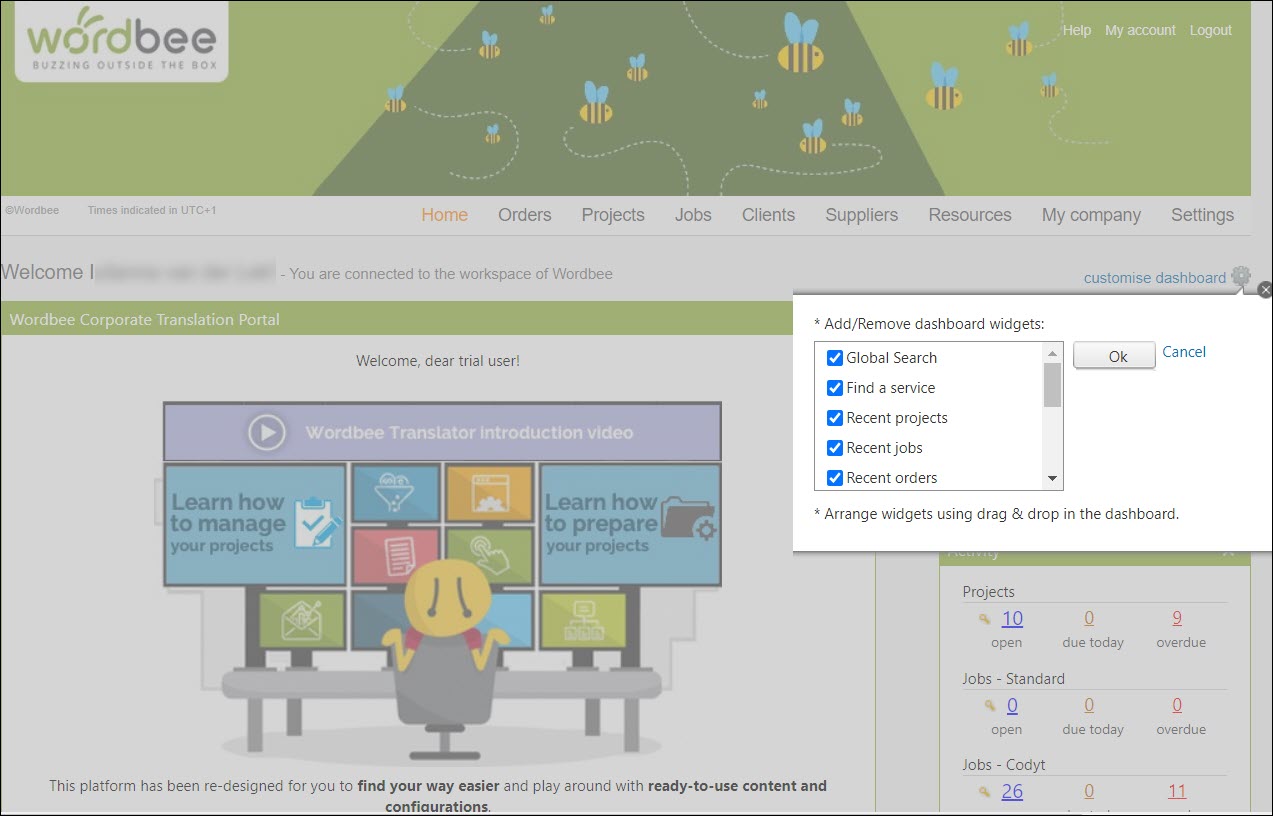Click the key icon under Jobs - Standard
The width and height of the screenshot is (1273, 816).
pyautogui.click(x=989, y=706)
